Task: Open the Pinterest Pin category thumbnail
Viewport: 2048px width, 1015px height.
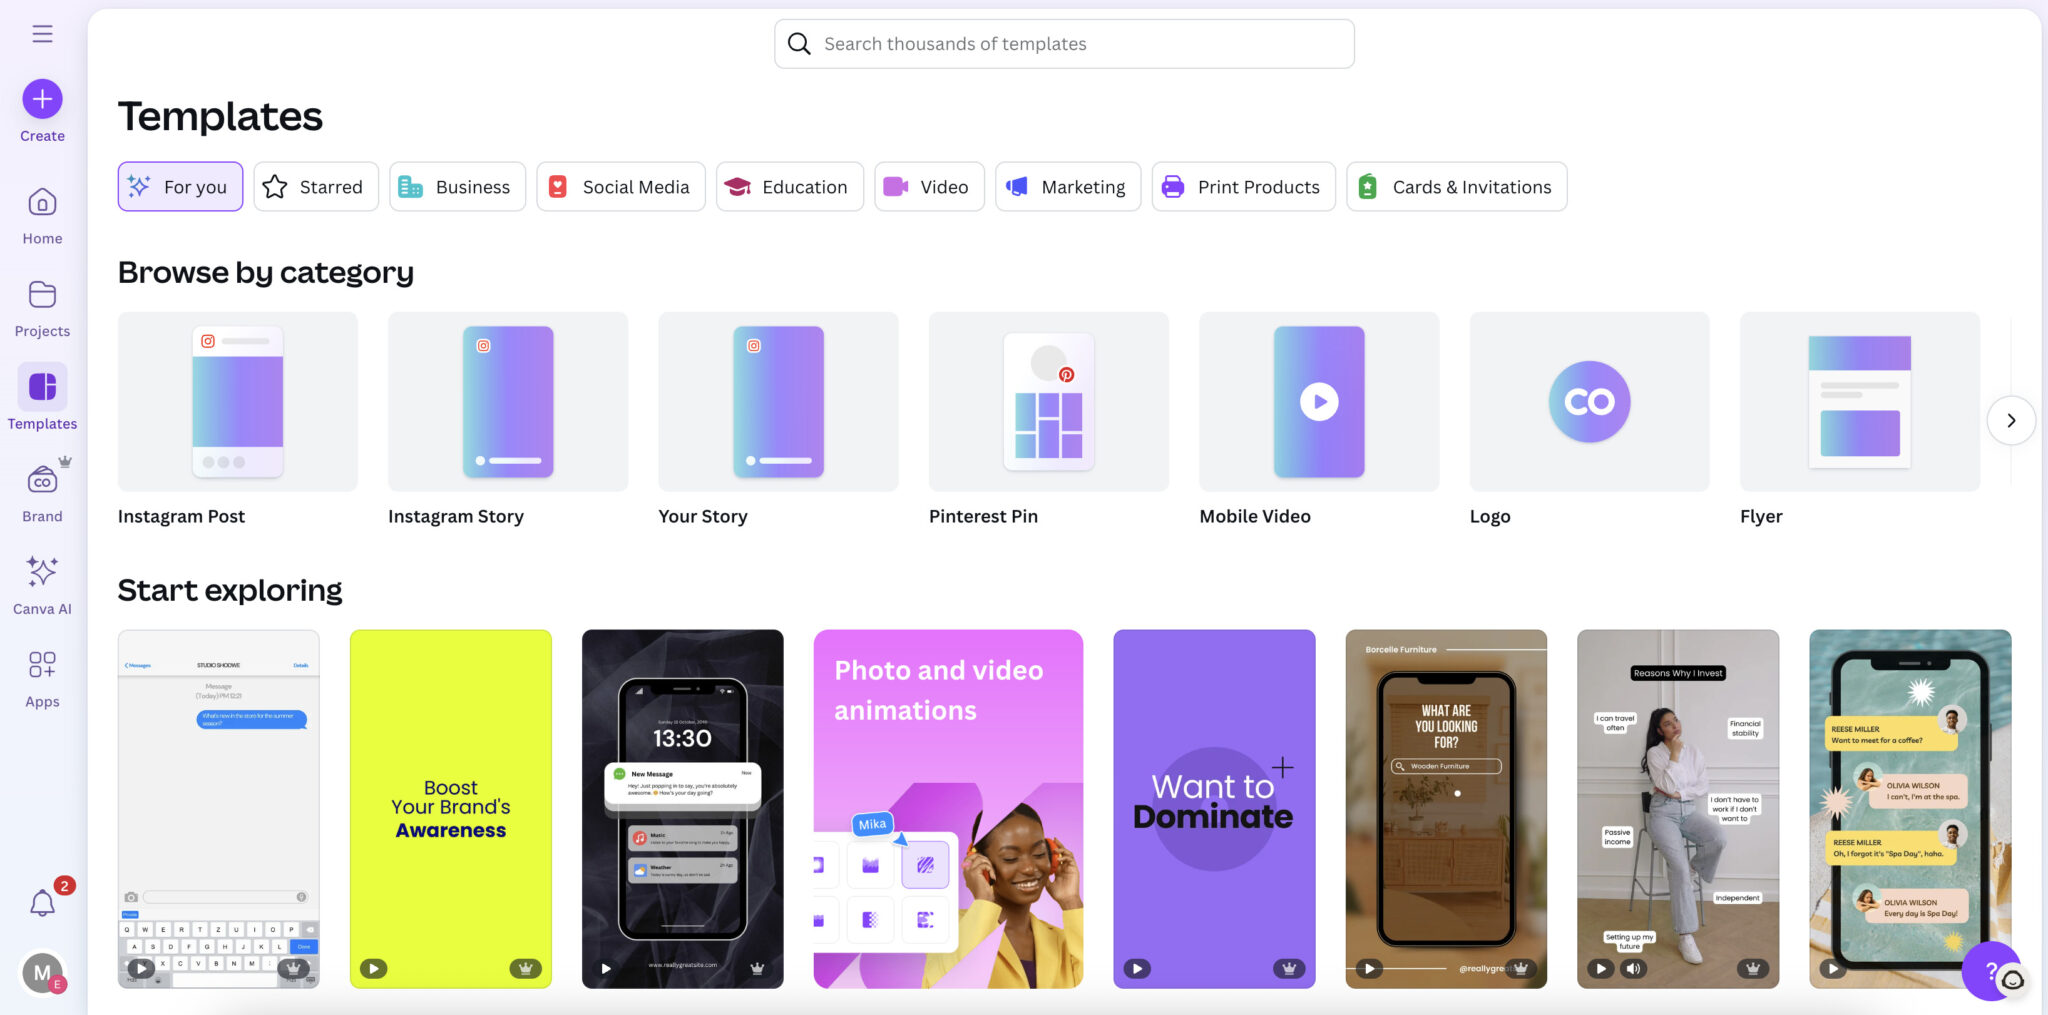Action: [x=1048, y=402]
